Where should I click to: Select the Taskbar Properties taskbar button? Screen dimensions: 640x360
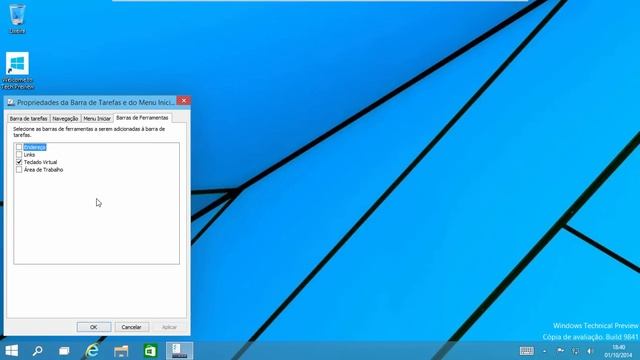click(x=180, y=351)
